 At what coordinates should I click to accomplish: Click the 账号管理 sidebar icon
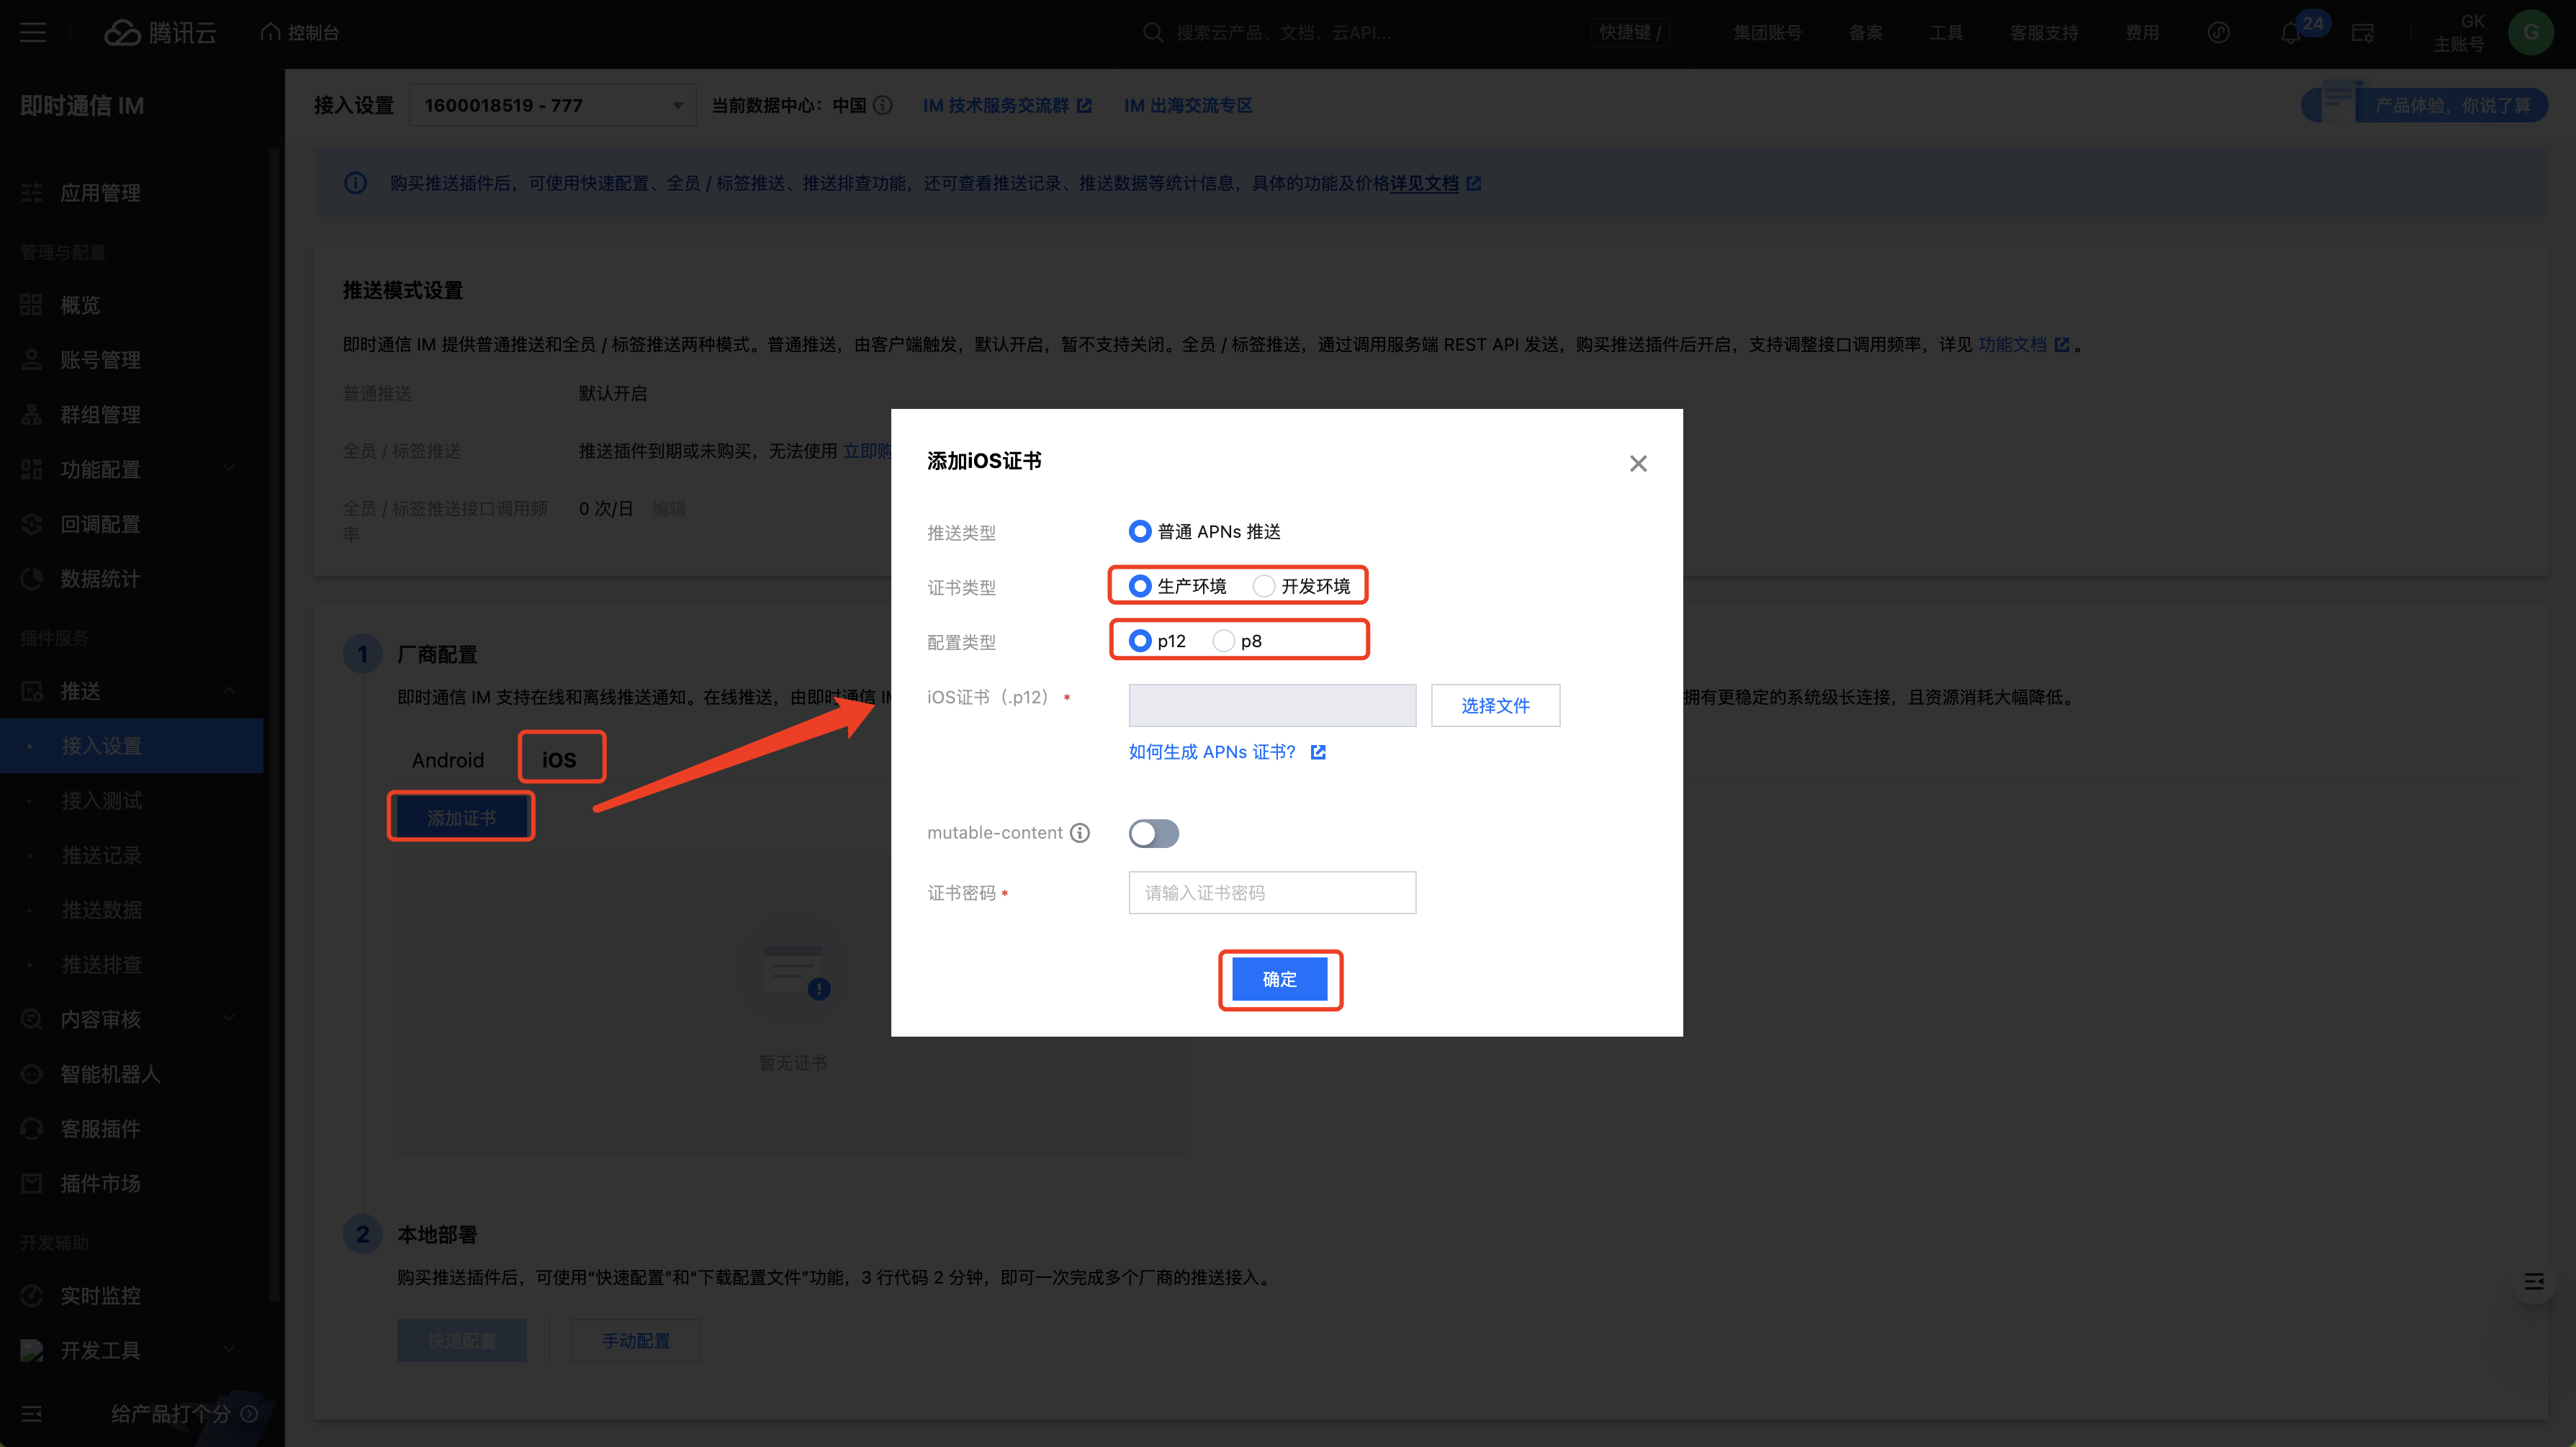click(x=32, y=360)
